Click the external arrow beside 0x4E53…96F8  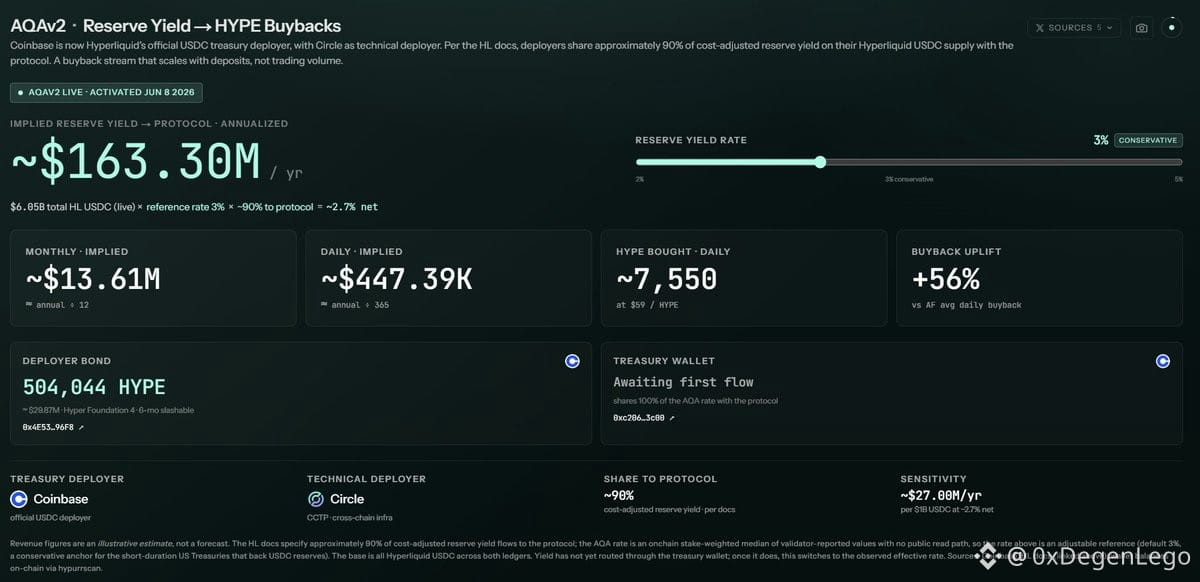(82, 427)
